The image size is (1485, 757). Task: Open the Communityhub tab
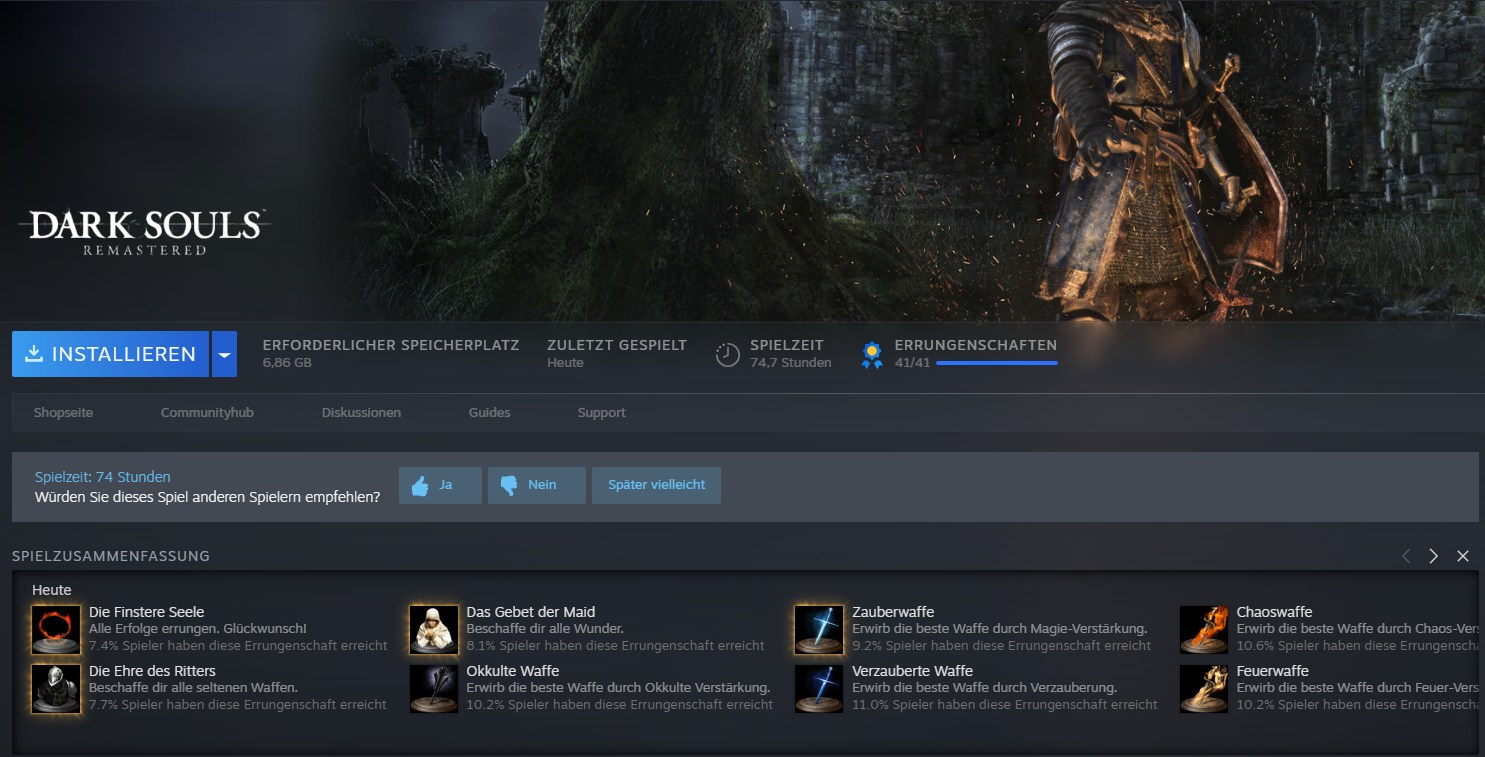click(207, 412)
